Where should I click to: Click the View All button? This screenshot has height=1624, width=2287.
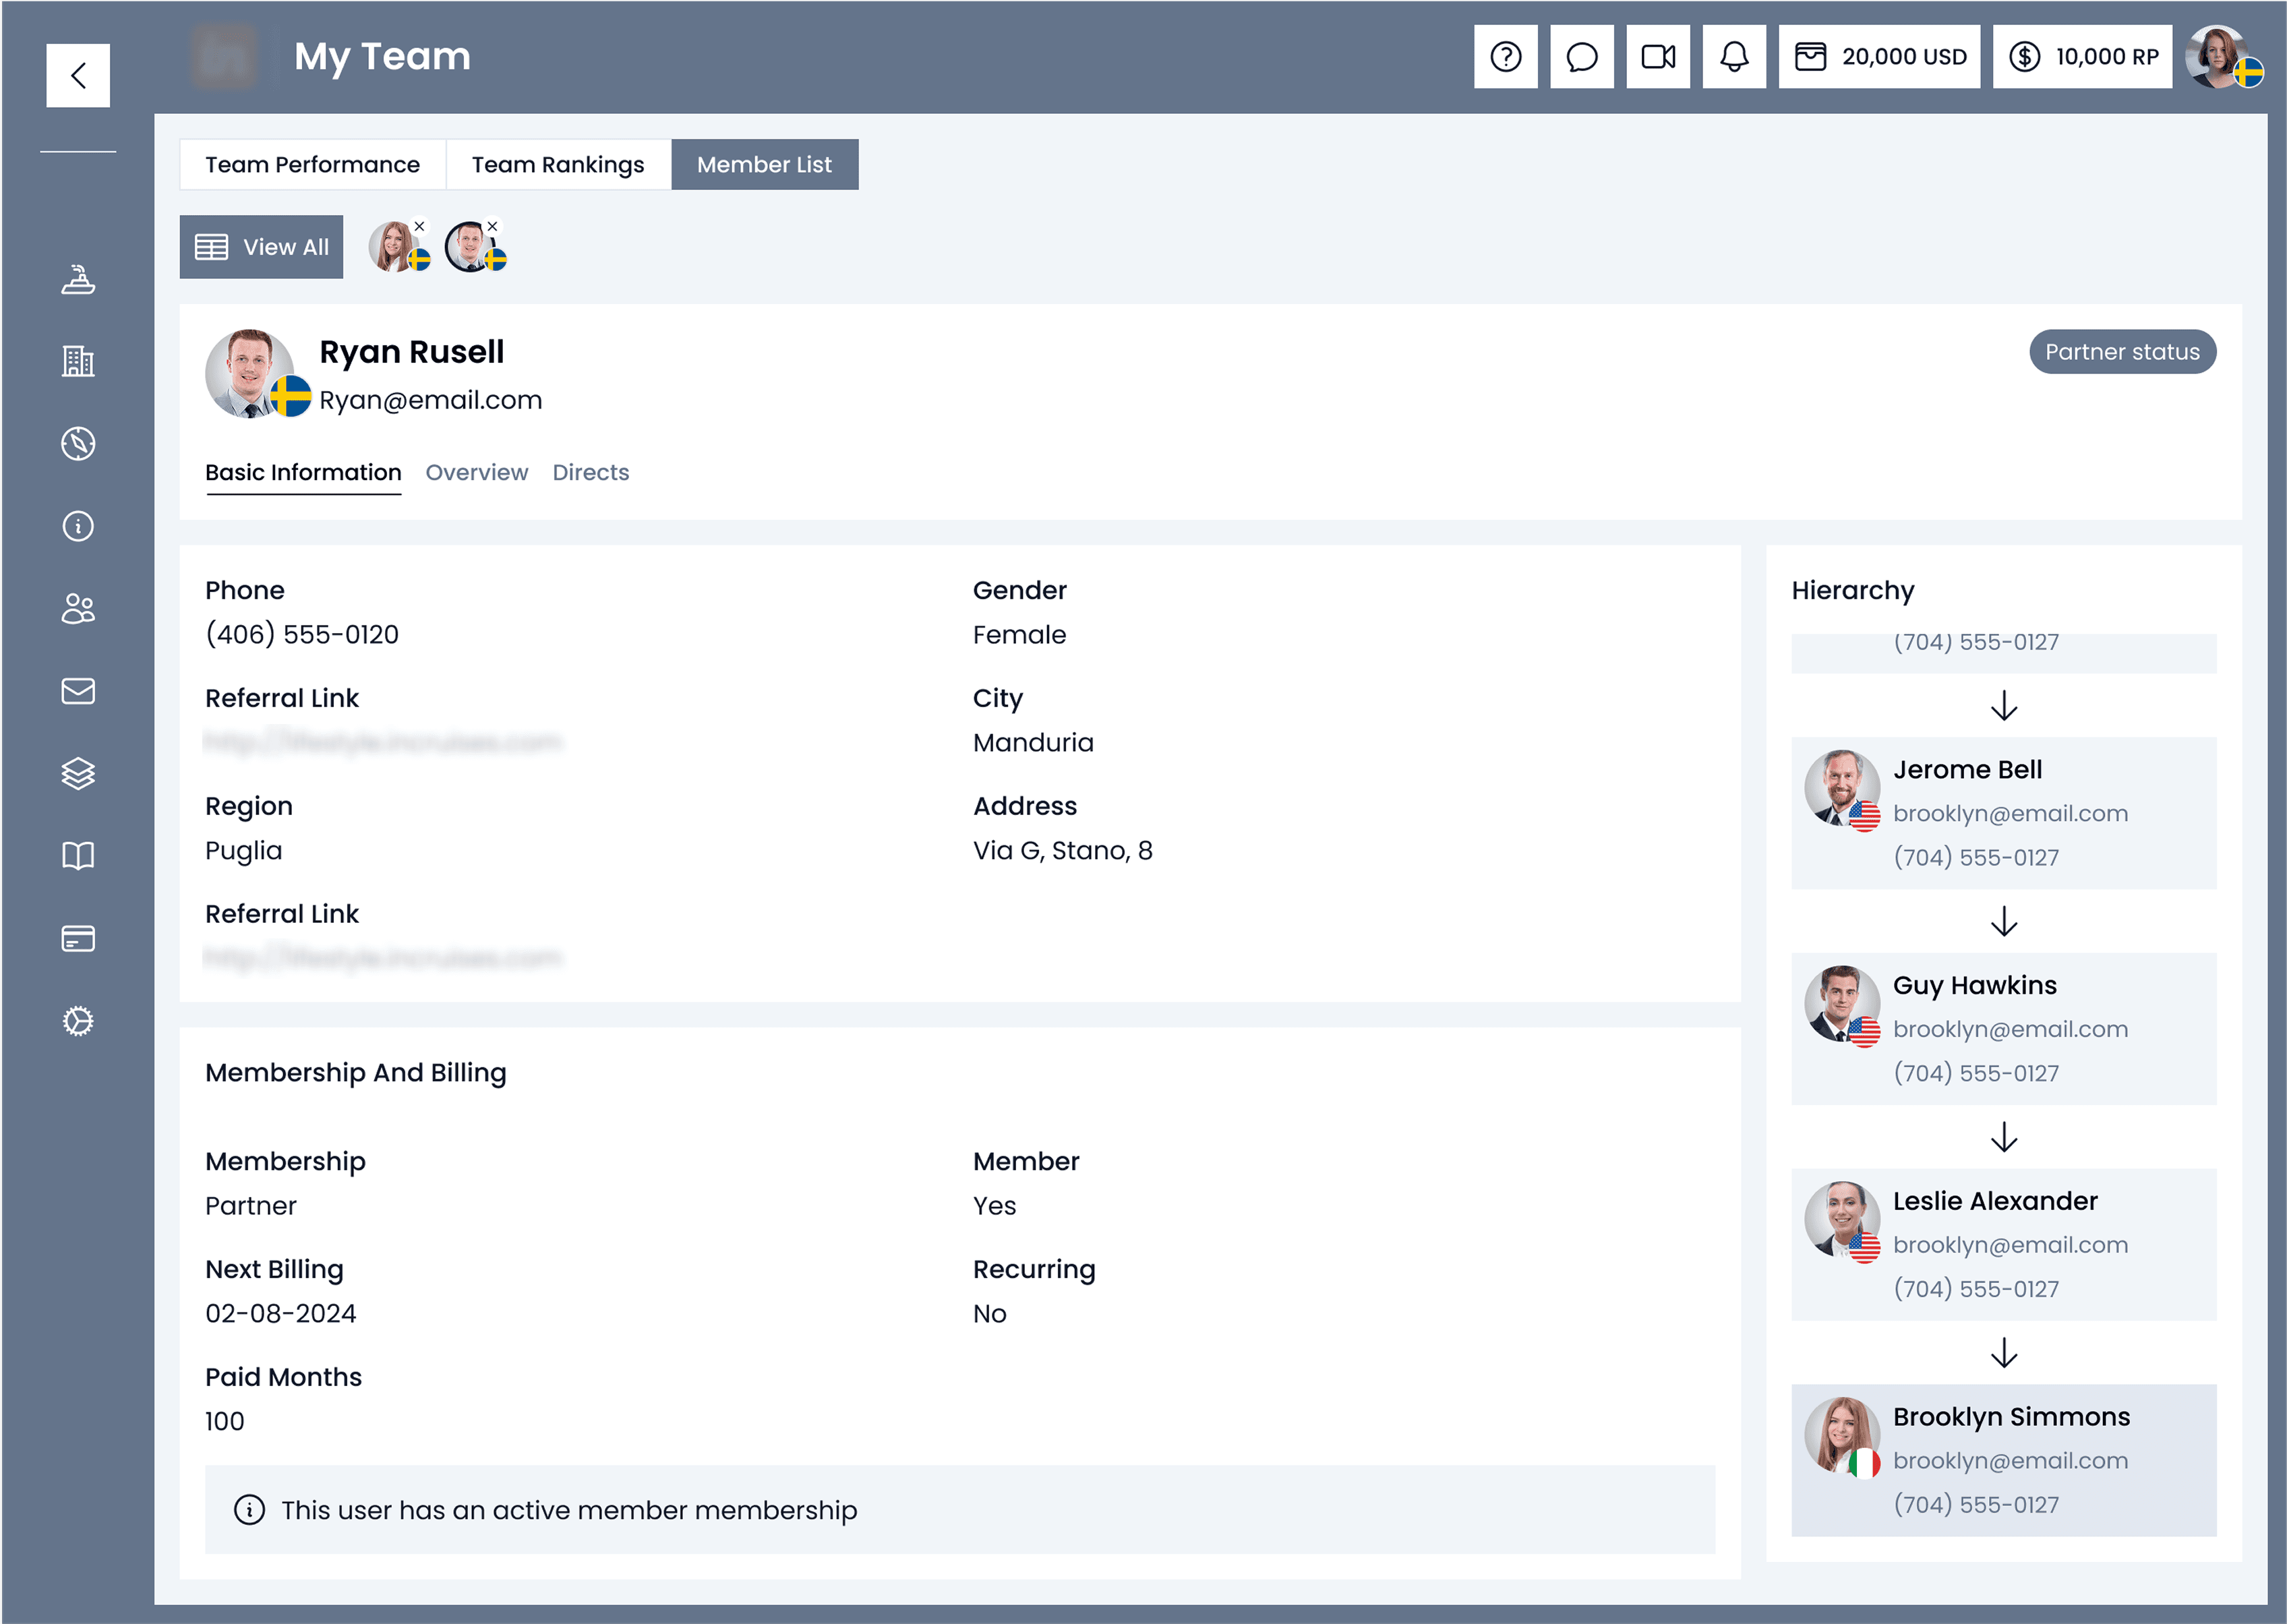tap(261, 247)
